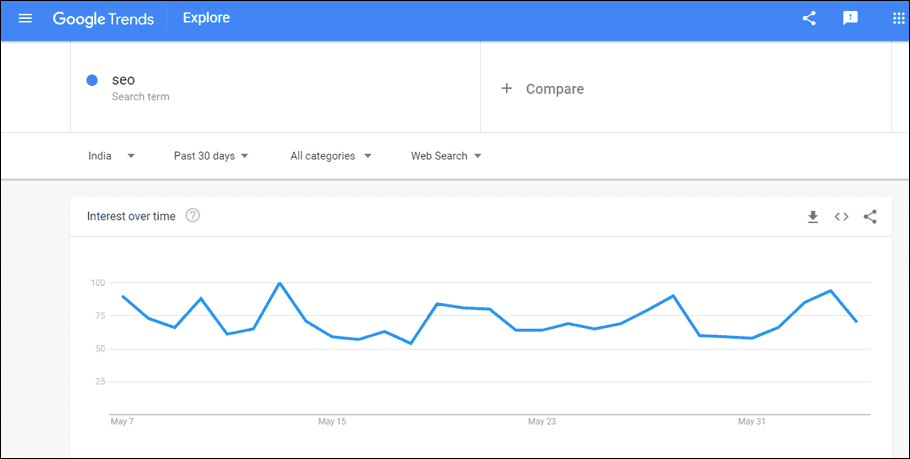This screenshot has height=459, width=910.
Task: Add a Compare search term
Action: pyautogui.click(x=685, y=88)
